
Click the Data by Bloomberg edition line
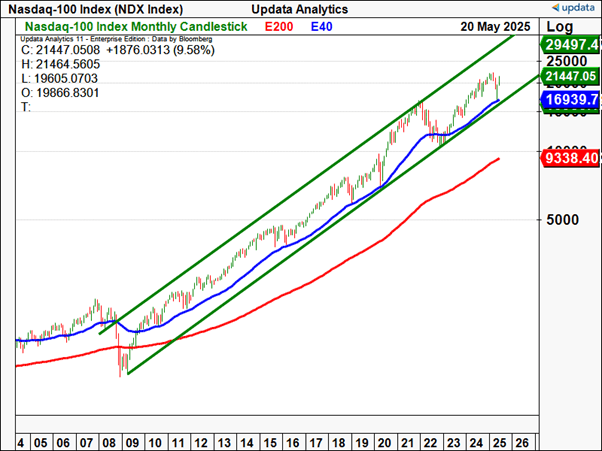click(x=116, y=39)
